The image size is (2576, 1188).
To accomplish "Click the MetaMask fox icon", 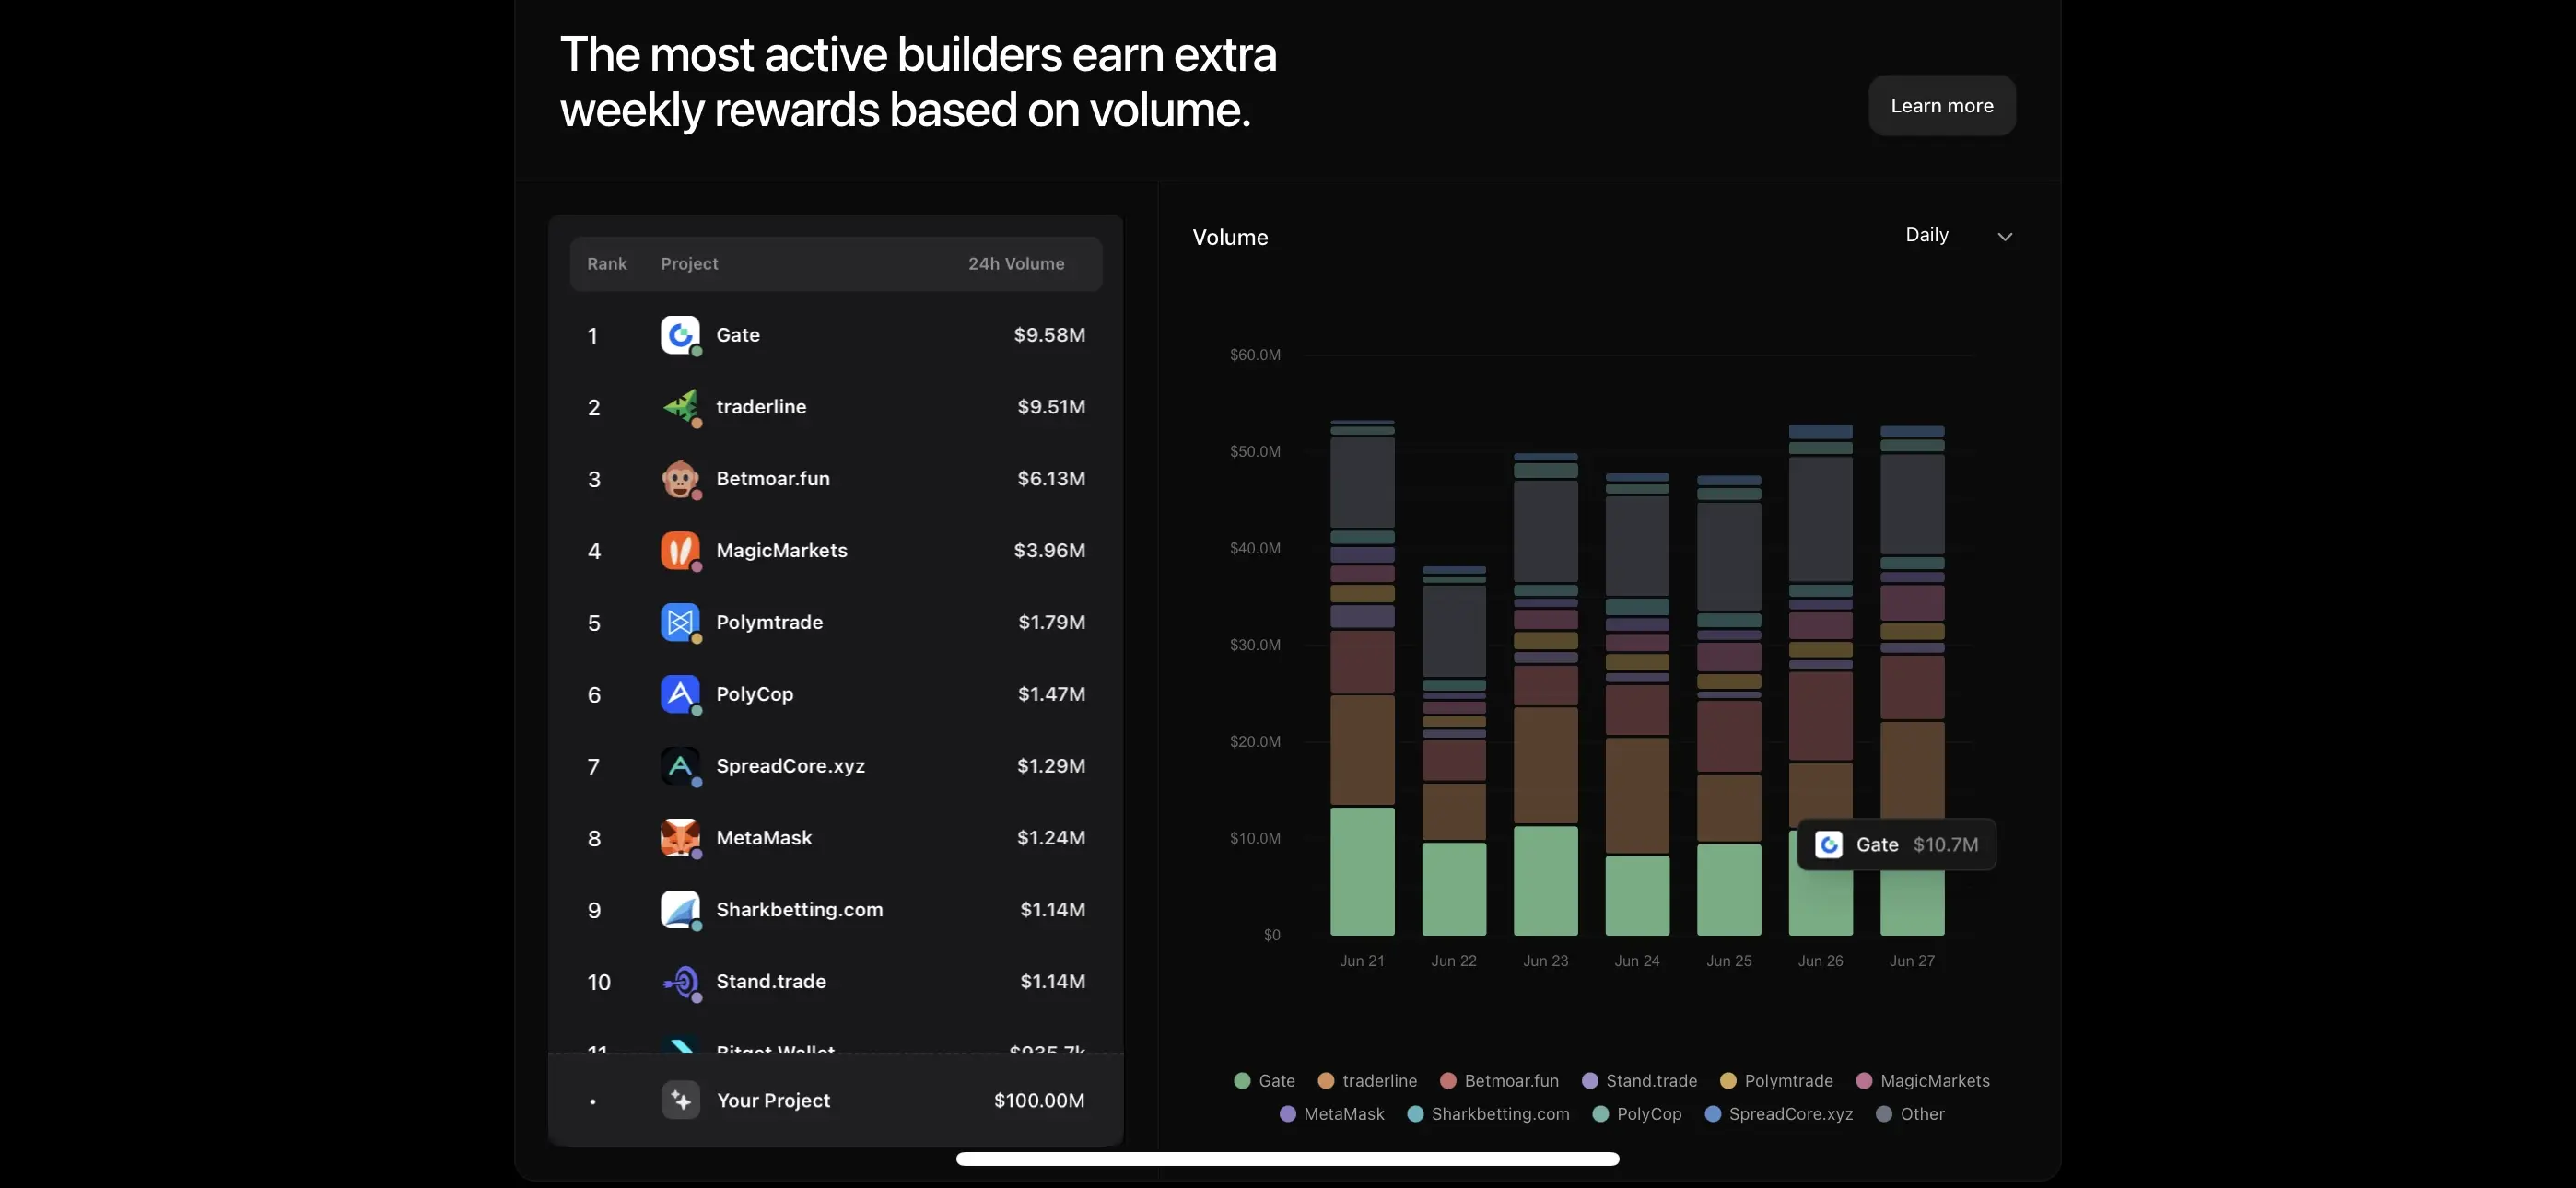I will [x=680, y=838].
